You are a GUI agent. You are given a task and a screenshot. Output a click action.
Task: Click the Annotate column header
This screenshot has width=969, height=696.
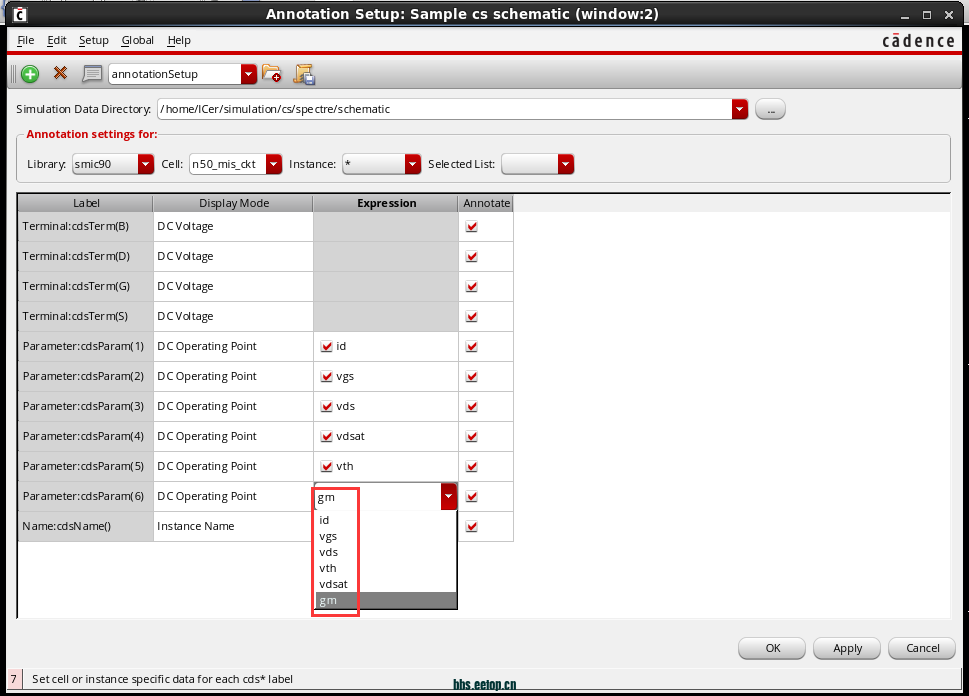pos(486,203)
